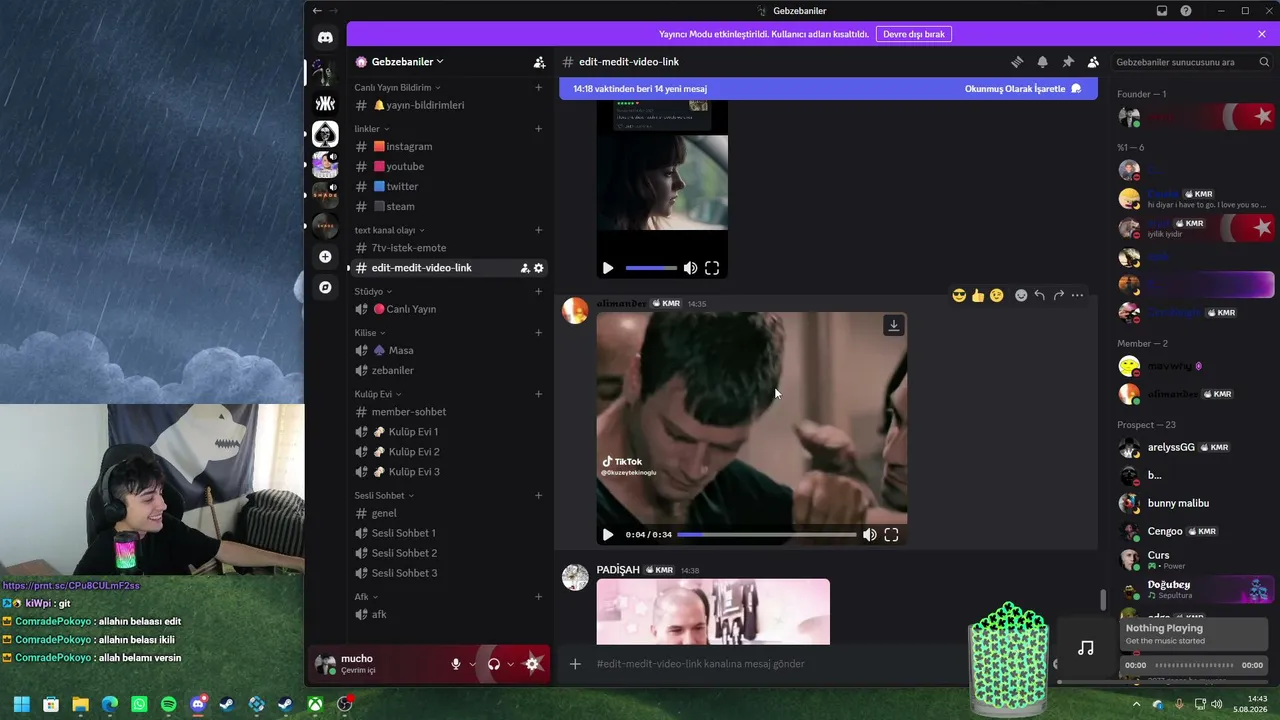Create a channel in the linkler category
The height and width of the screenshot is (720, 1280).
538,129
